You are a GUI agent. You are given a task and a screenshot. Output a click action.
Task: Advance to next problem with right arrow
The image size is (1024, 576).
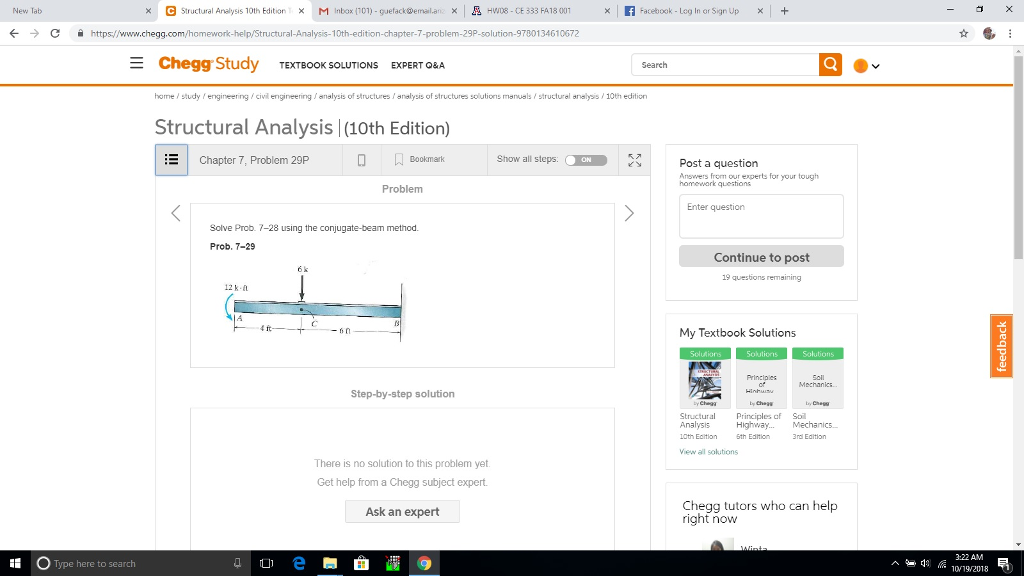coord(629,213)
